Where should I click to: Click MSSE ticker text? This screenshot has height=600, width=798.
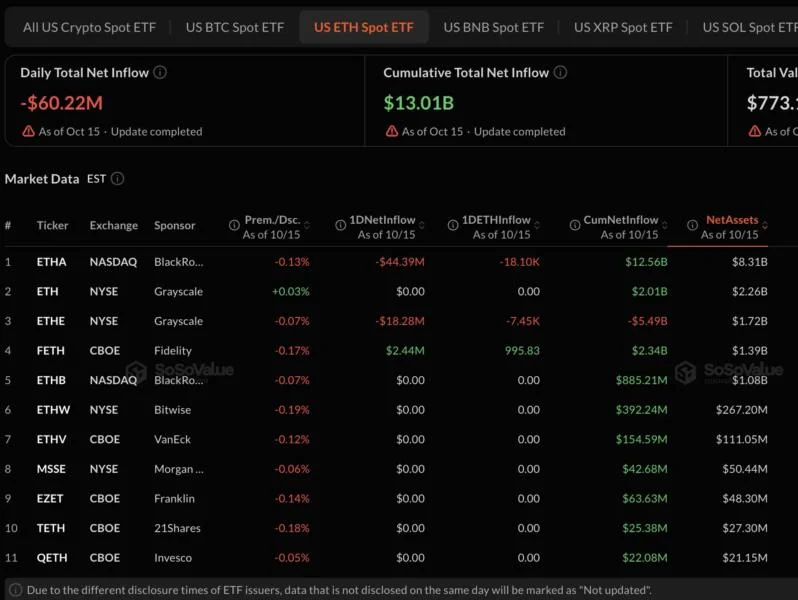(x=51, y=468)
